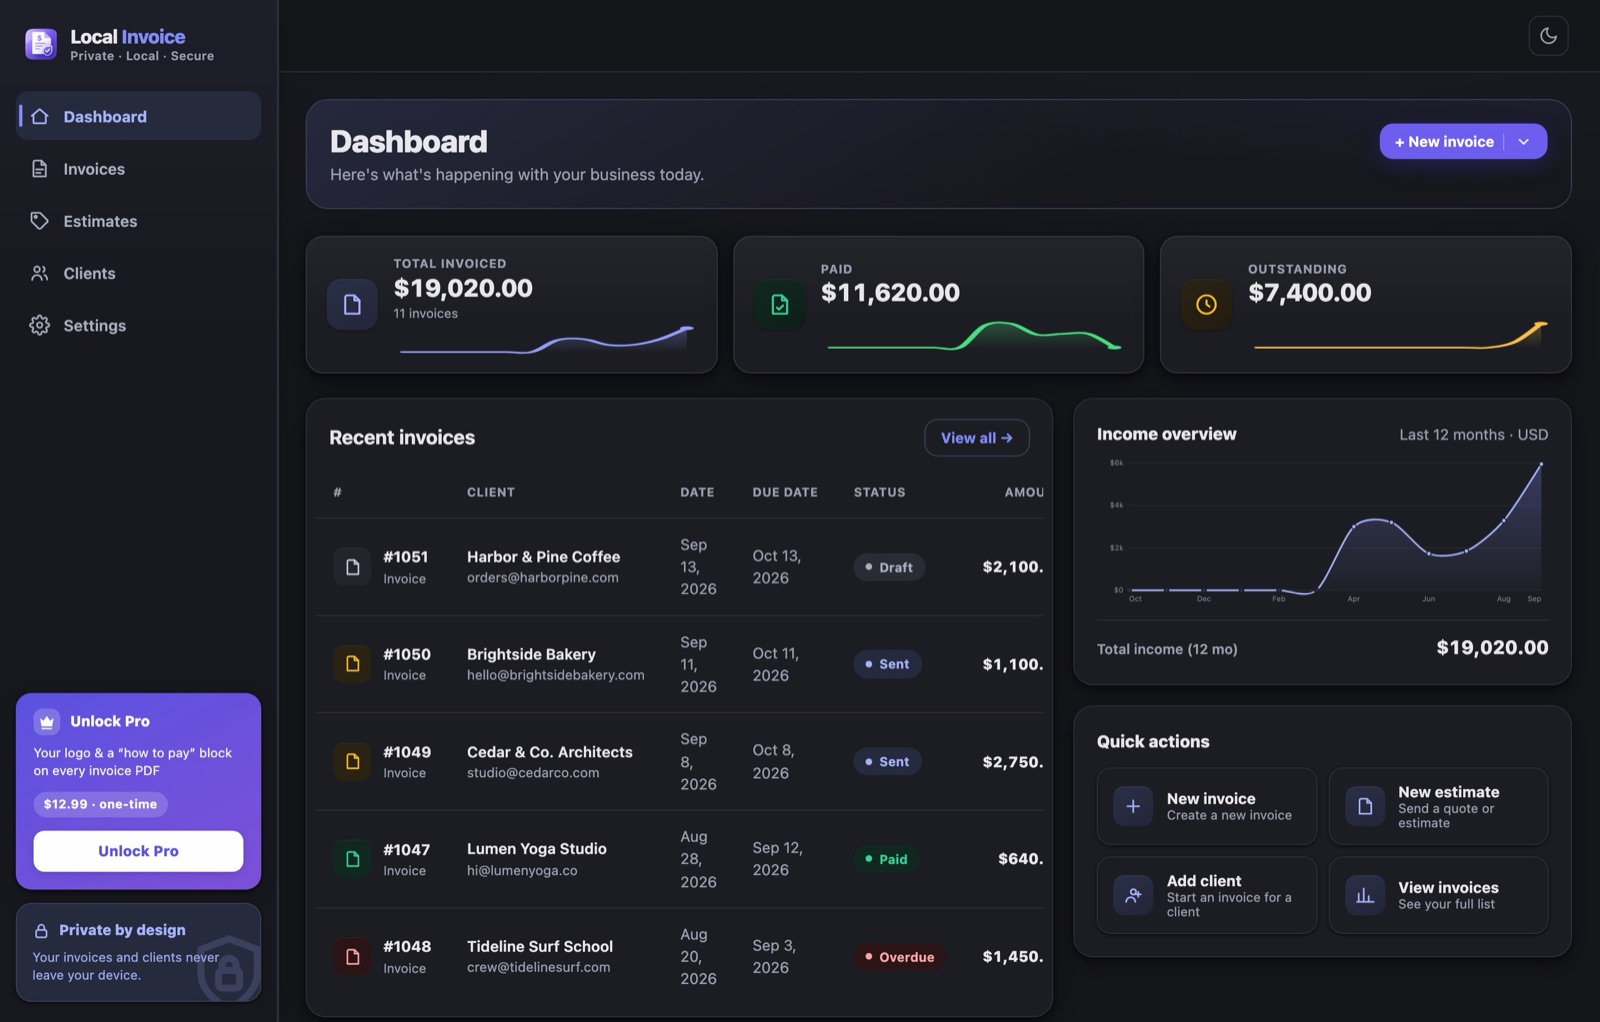Click the DUE DATE column header
1600x1022 pixels.
click(785, 492)
